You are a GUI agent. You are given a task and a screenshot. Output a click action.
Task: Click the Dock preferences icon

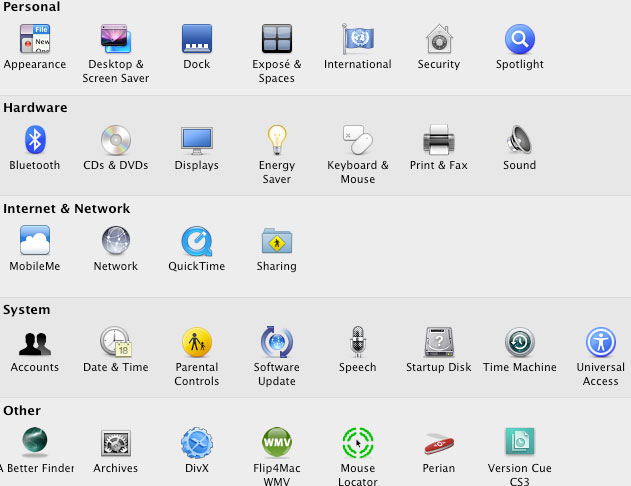(197, 39)
